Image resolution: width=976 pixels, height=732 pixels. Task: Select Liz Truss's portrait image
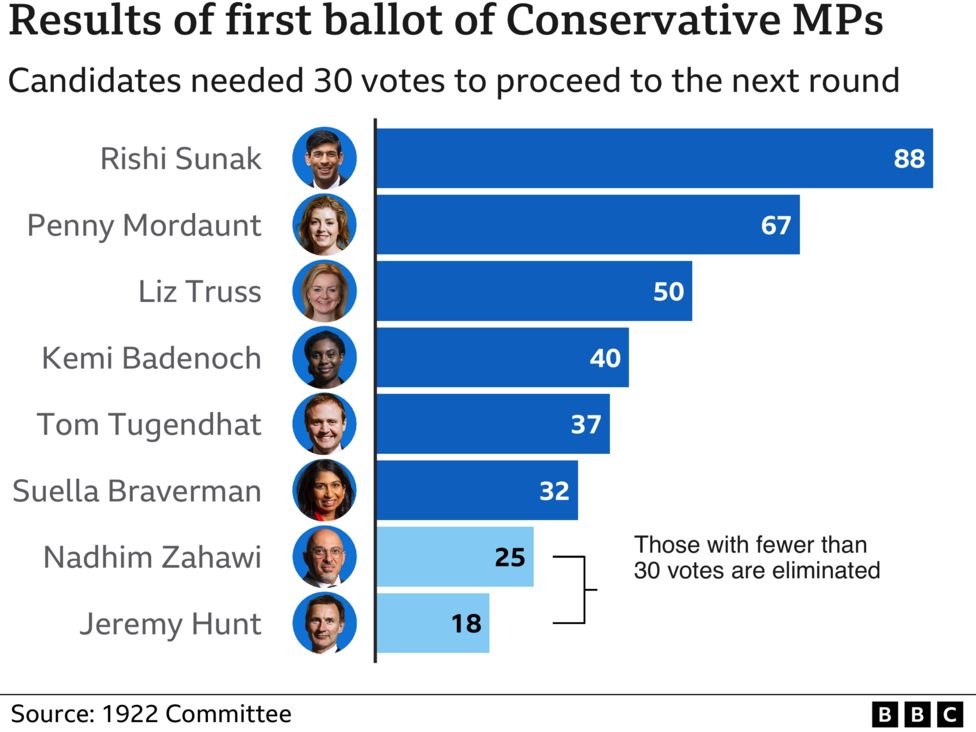324,291
